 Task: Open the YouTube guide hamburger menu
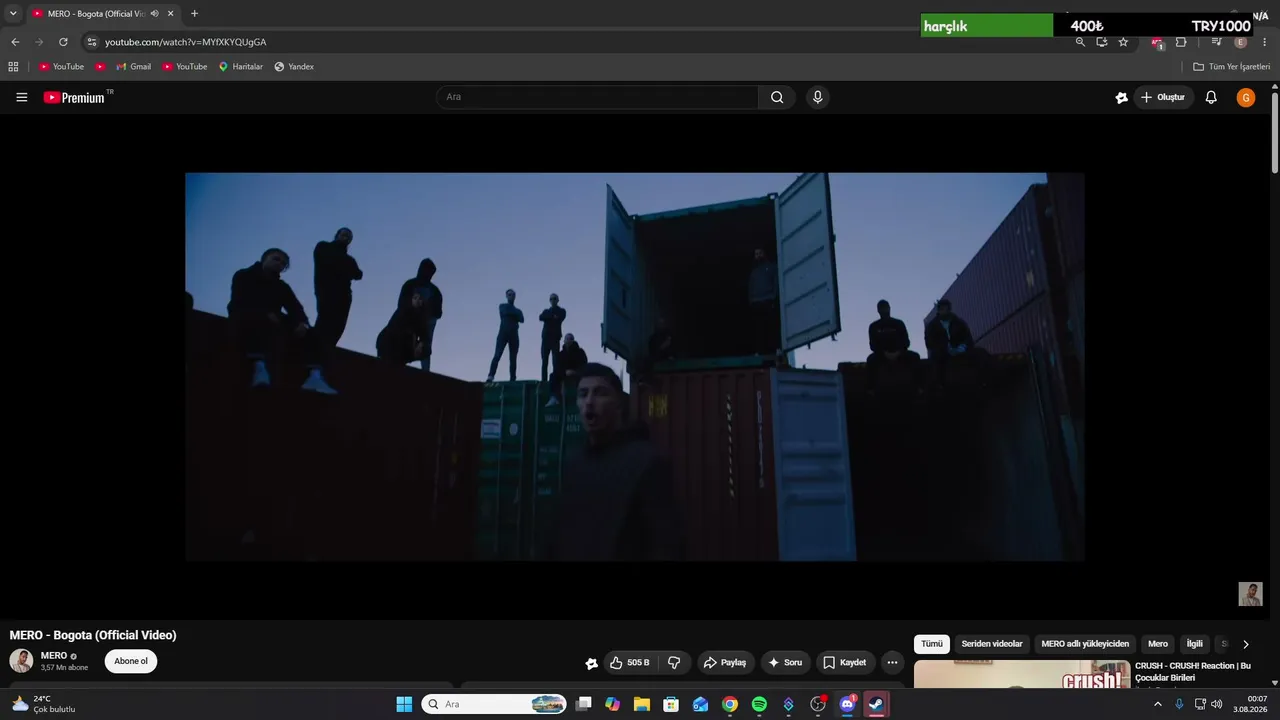22,97
